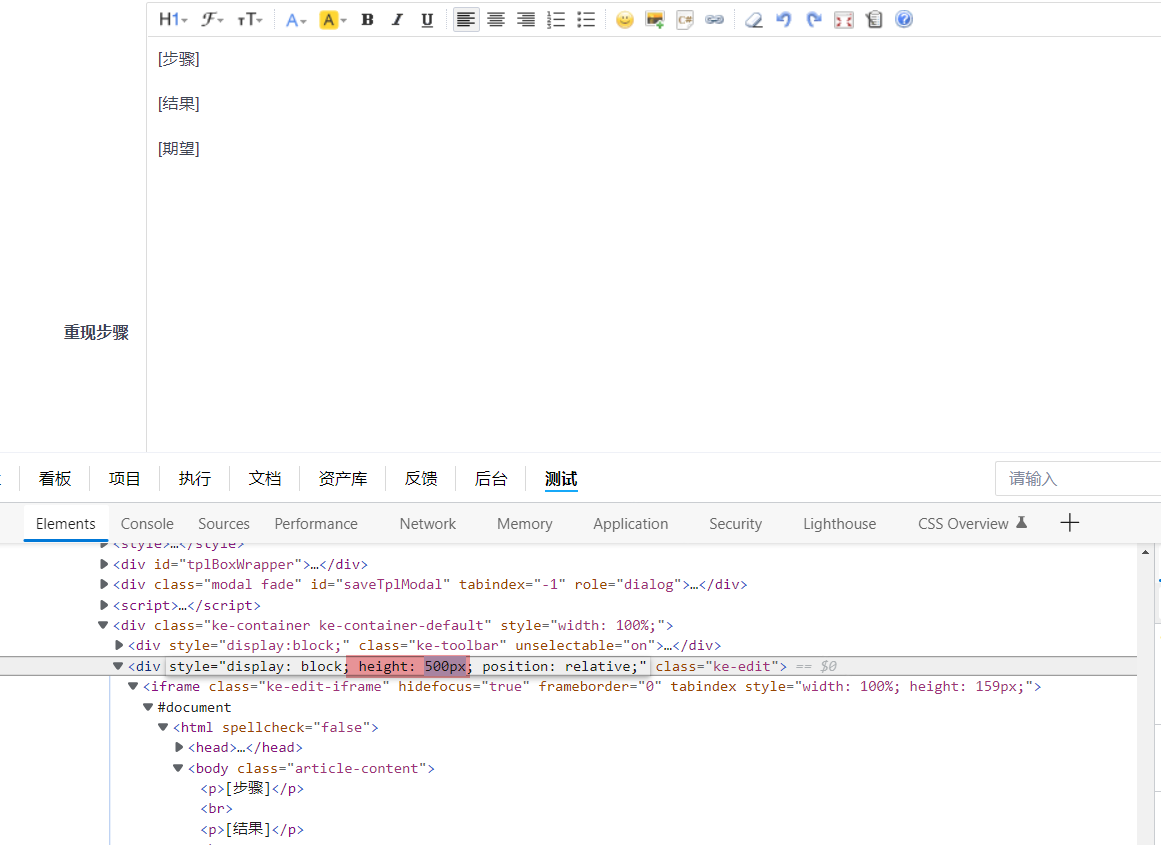This screenshot has height=845, width=1161.
Task: Align text right in editor
Action: point(526,20)
